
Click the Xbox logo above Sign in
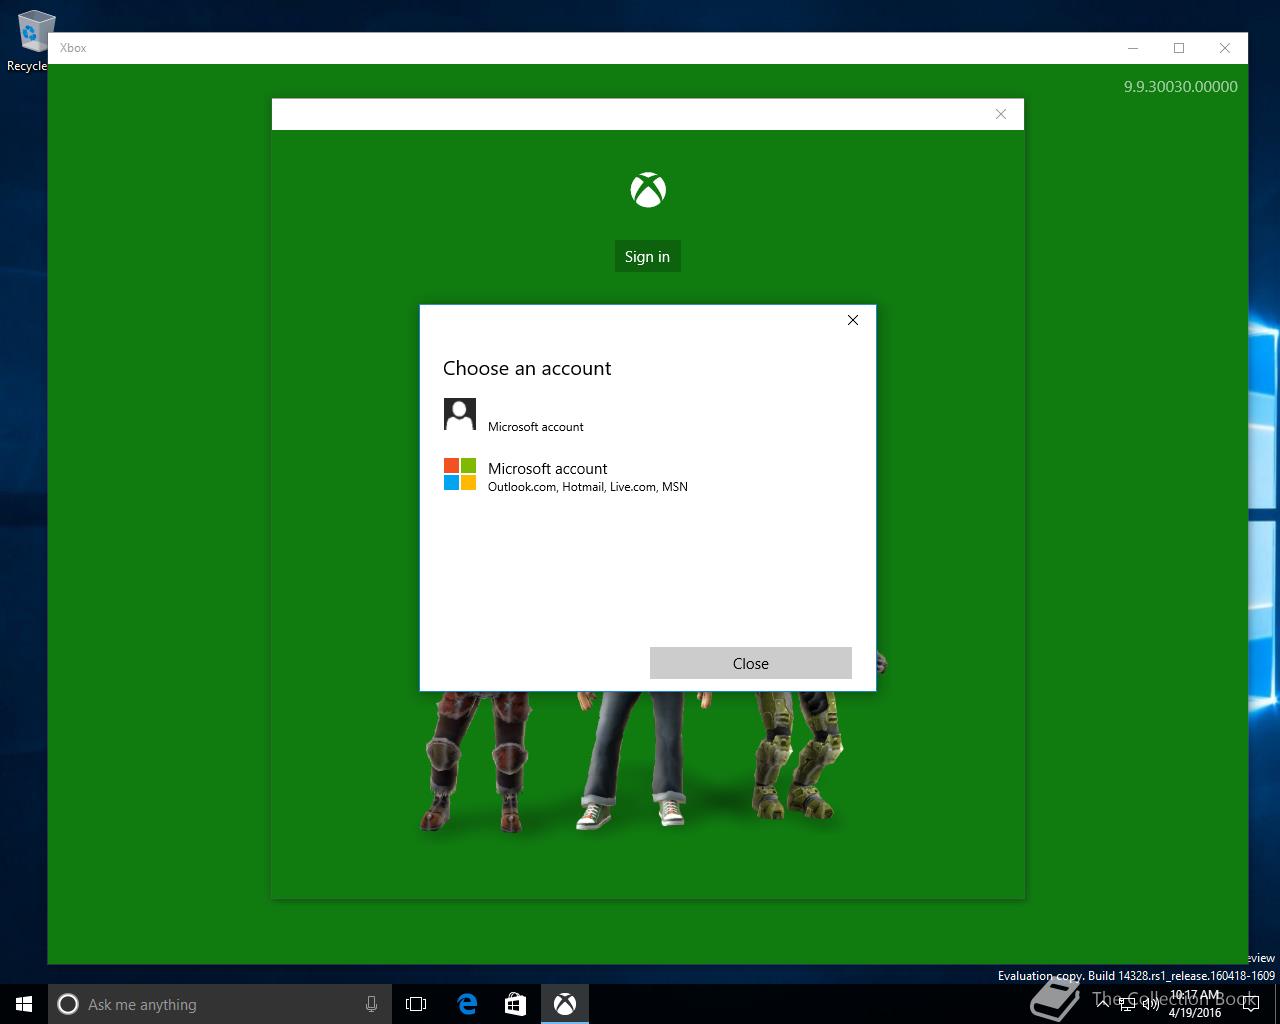pyautogui.click(x=648, y=190)
